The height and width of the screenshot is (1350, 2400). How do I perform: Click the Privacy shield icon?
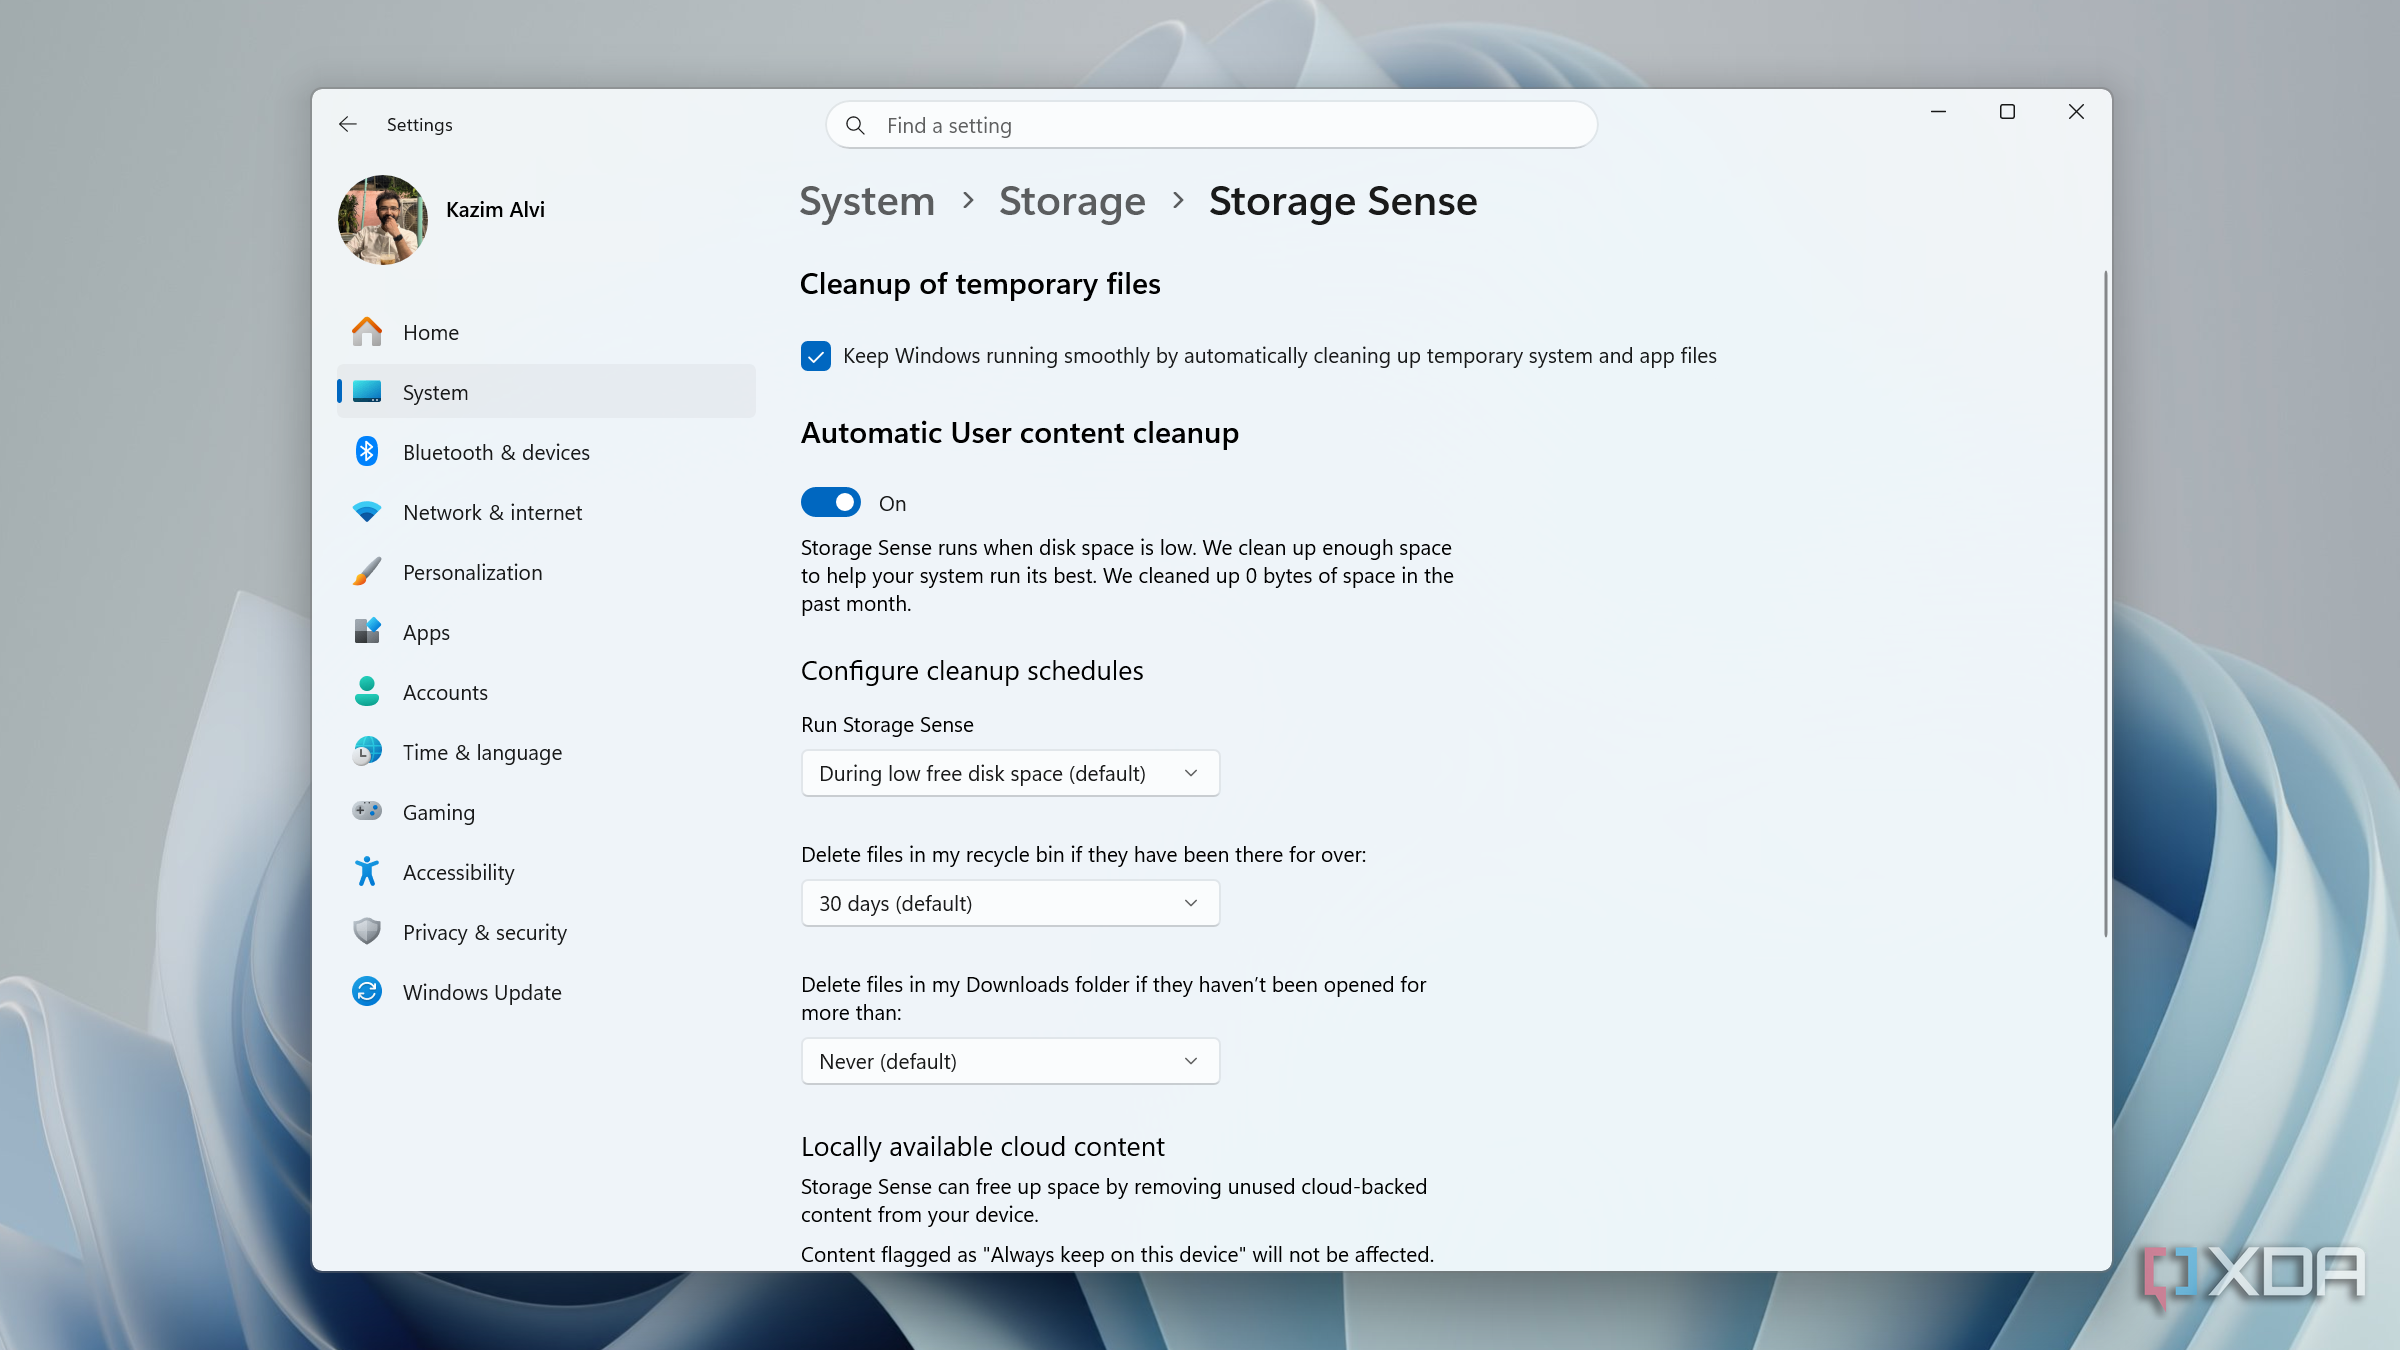[x=367, y=932]
